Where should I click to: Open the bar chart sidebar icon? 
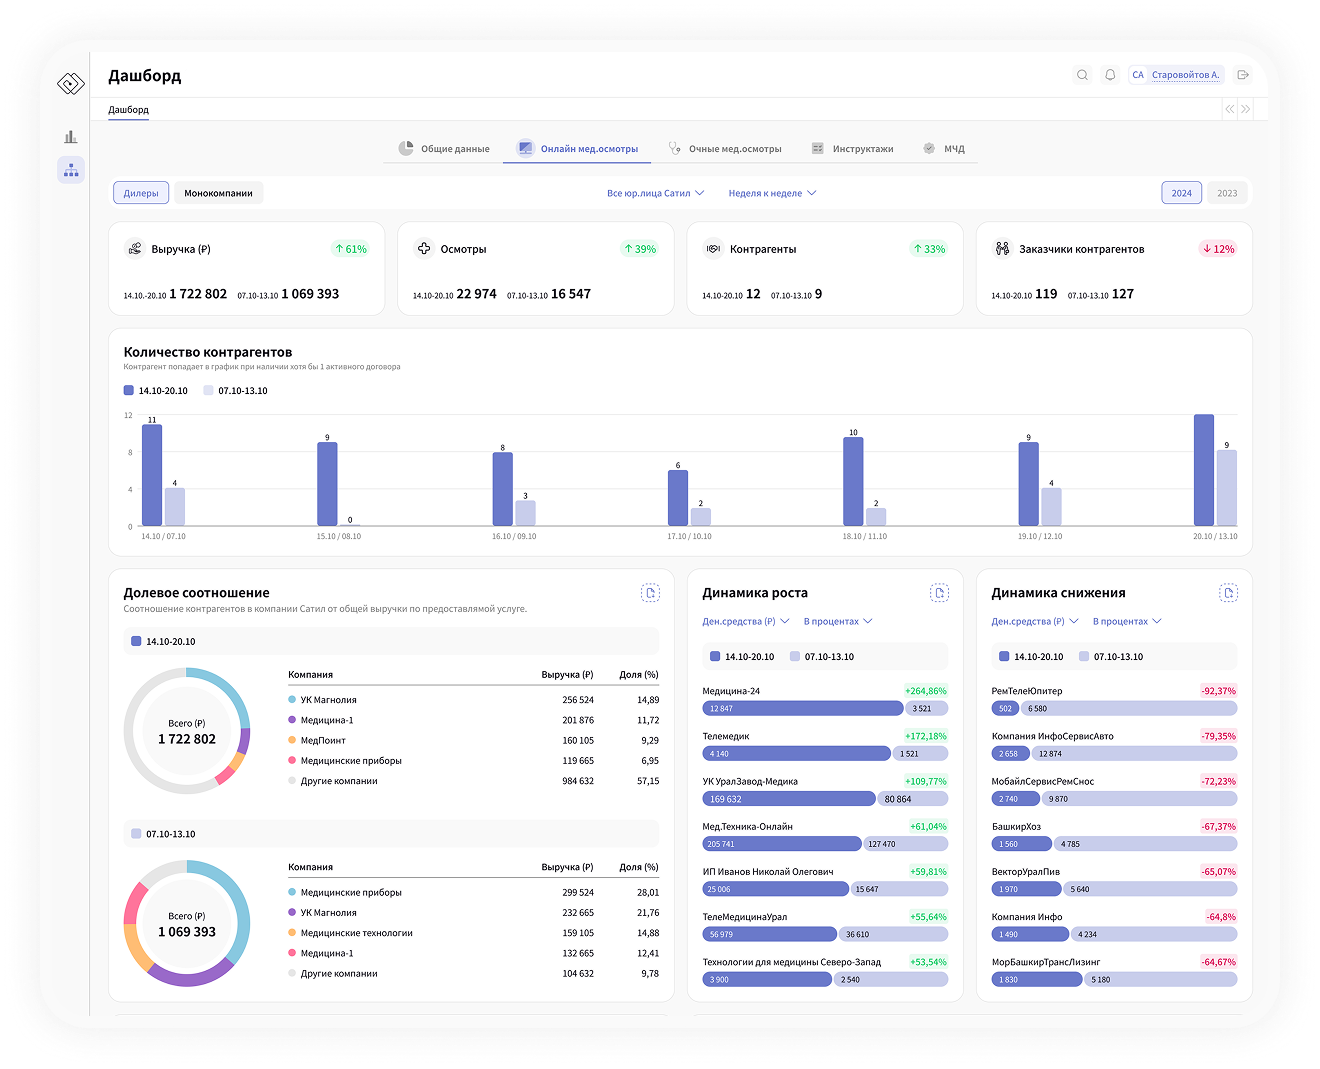coord(71,137)
